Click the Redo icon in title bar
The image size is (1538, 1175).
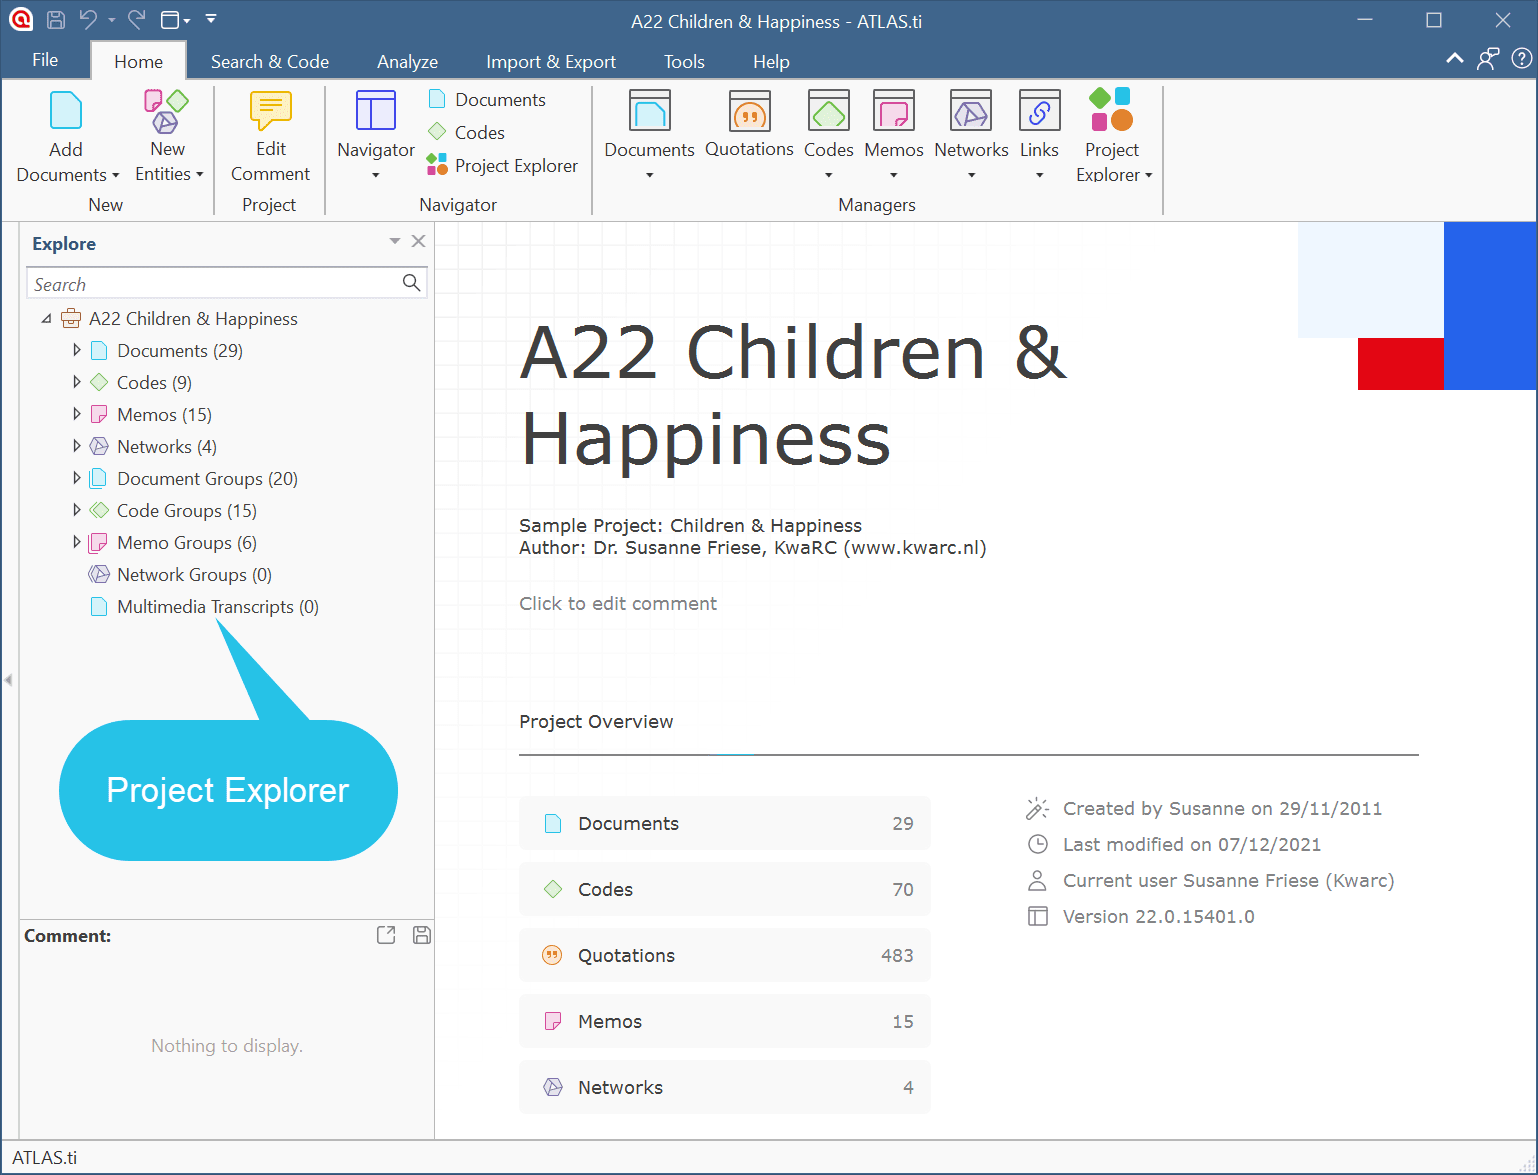tap(137, 19)
